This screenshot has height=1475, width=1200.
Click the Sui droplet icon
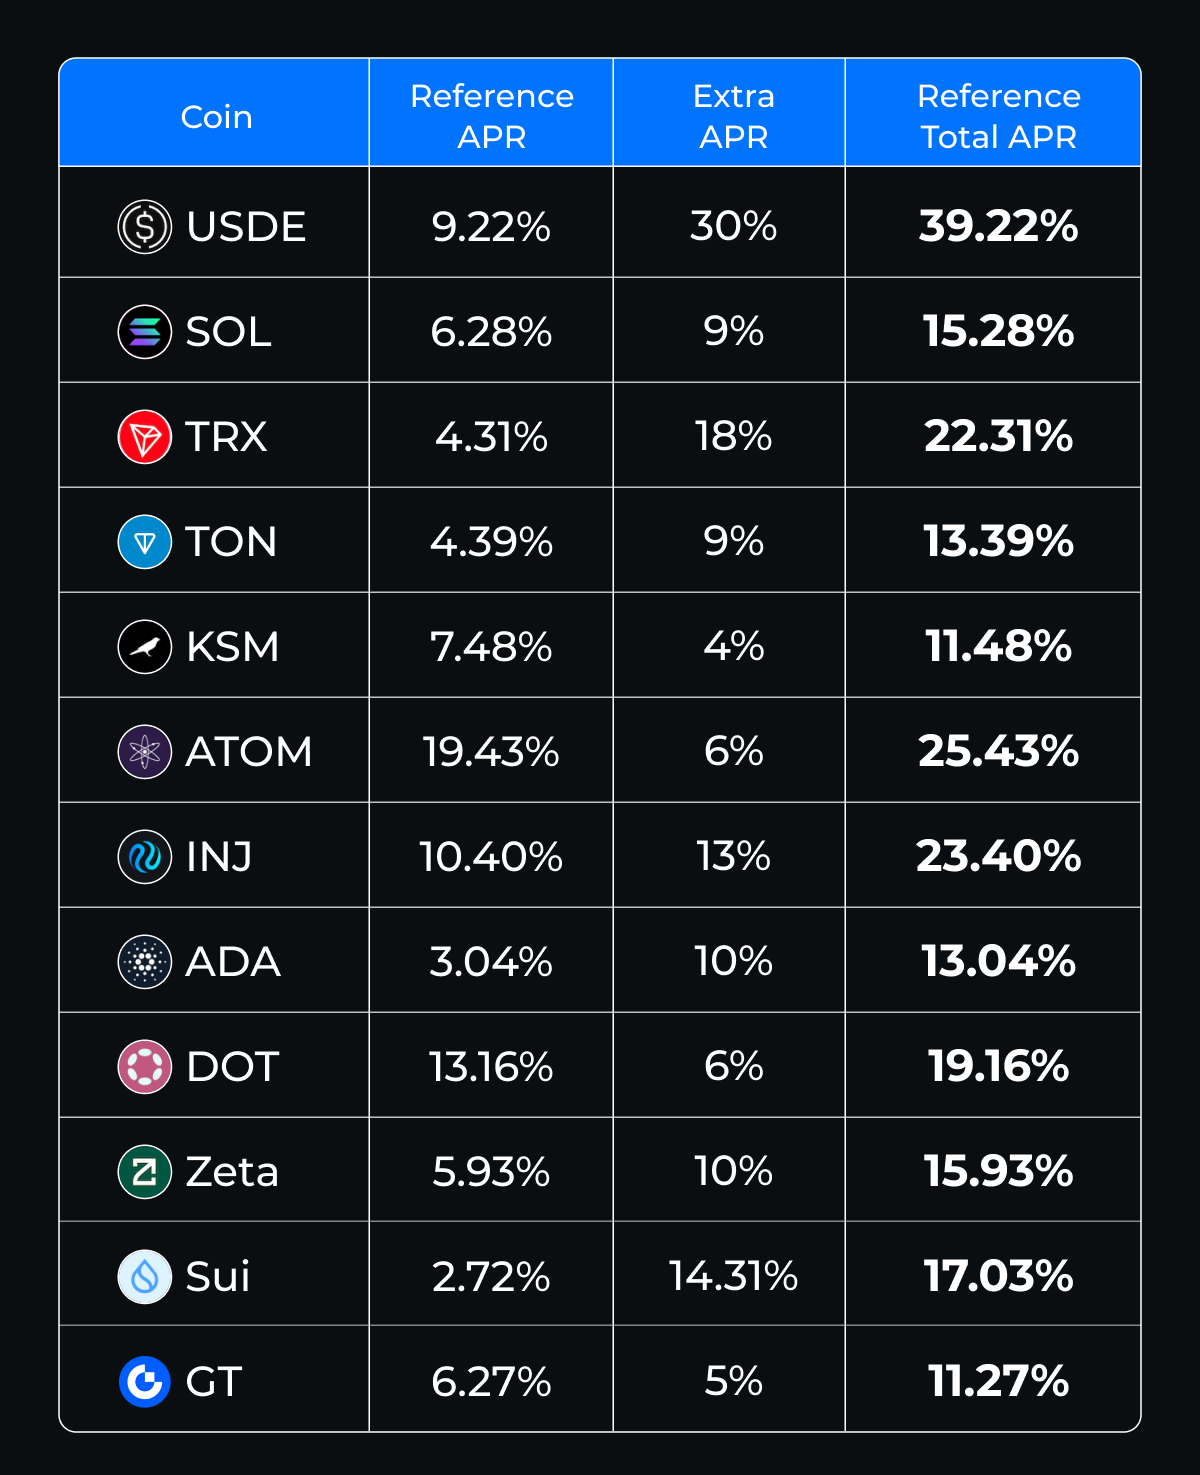[145, 1277]
